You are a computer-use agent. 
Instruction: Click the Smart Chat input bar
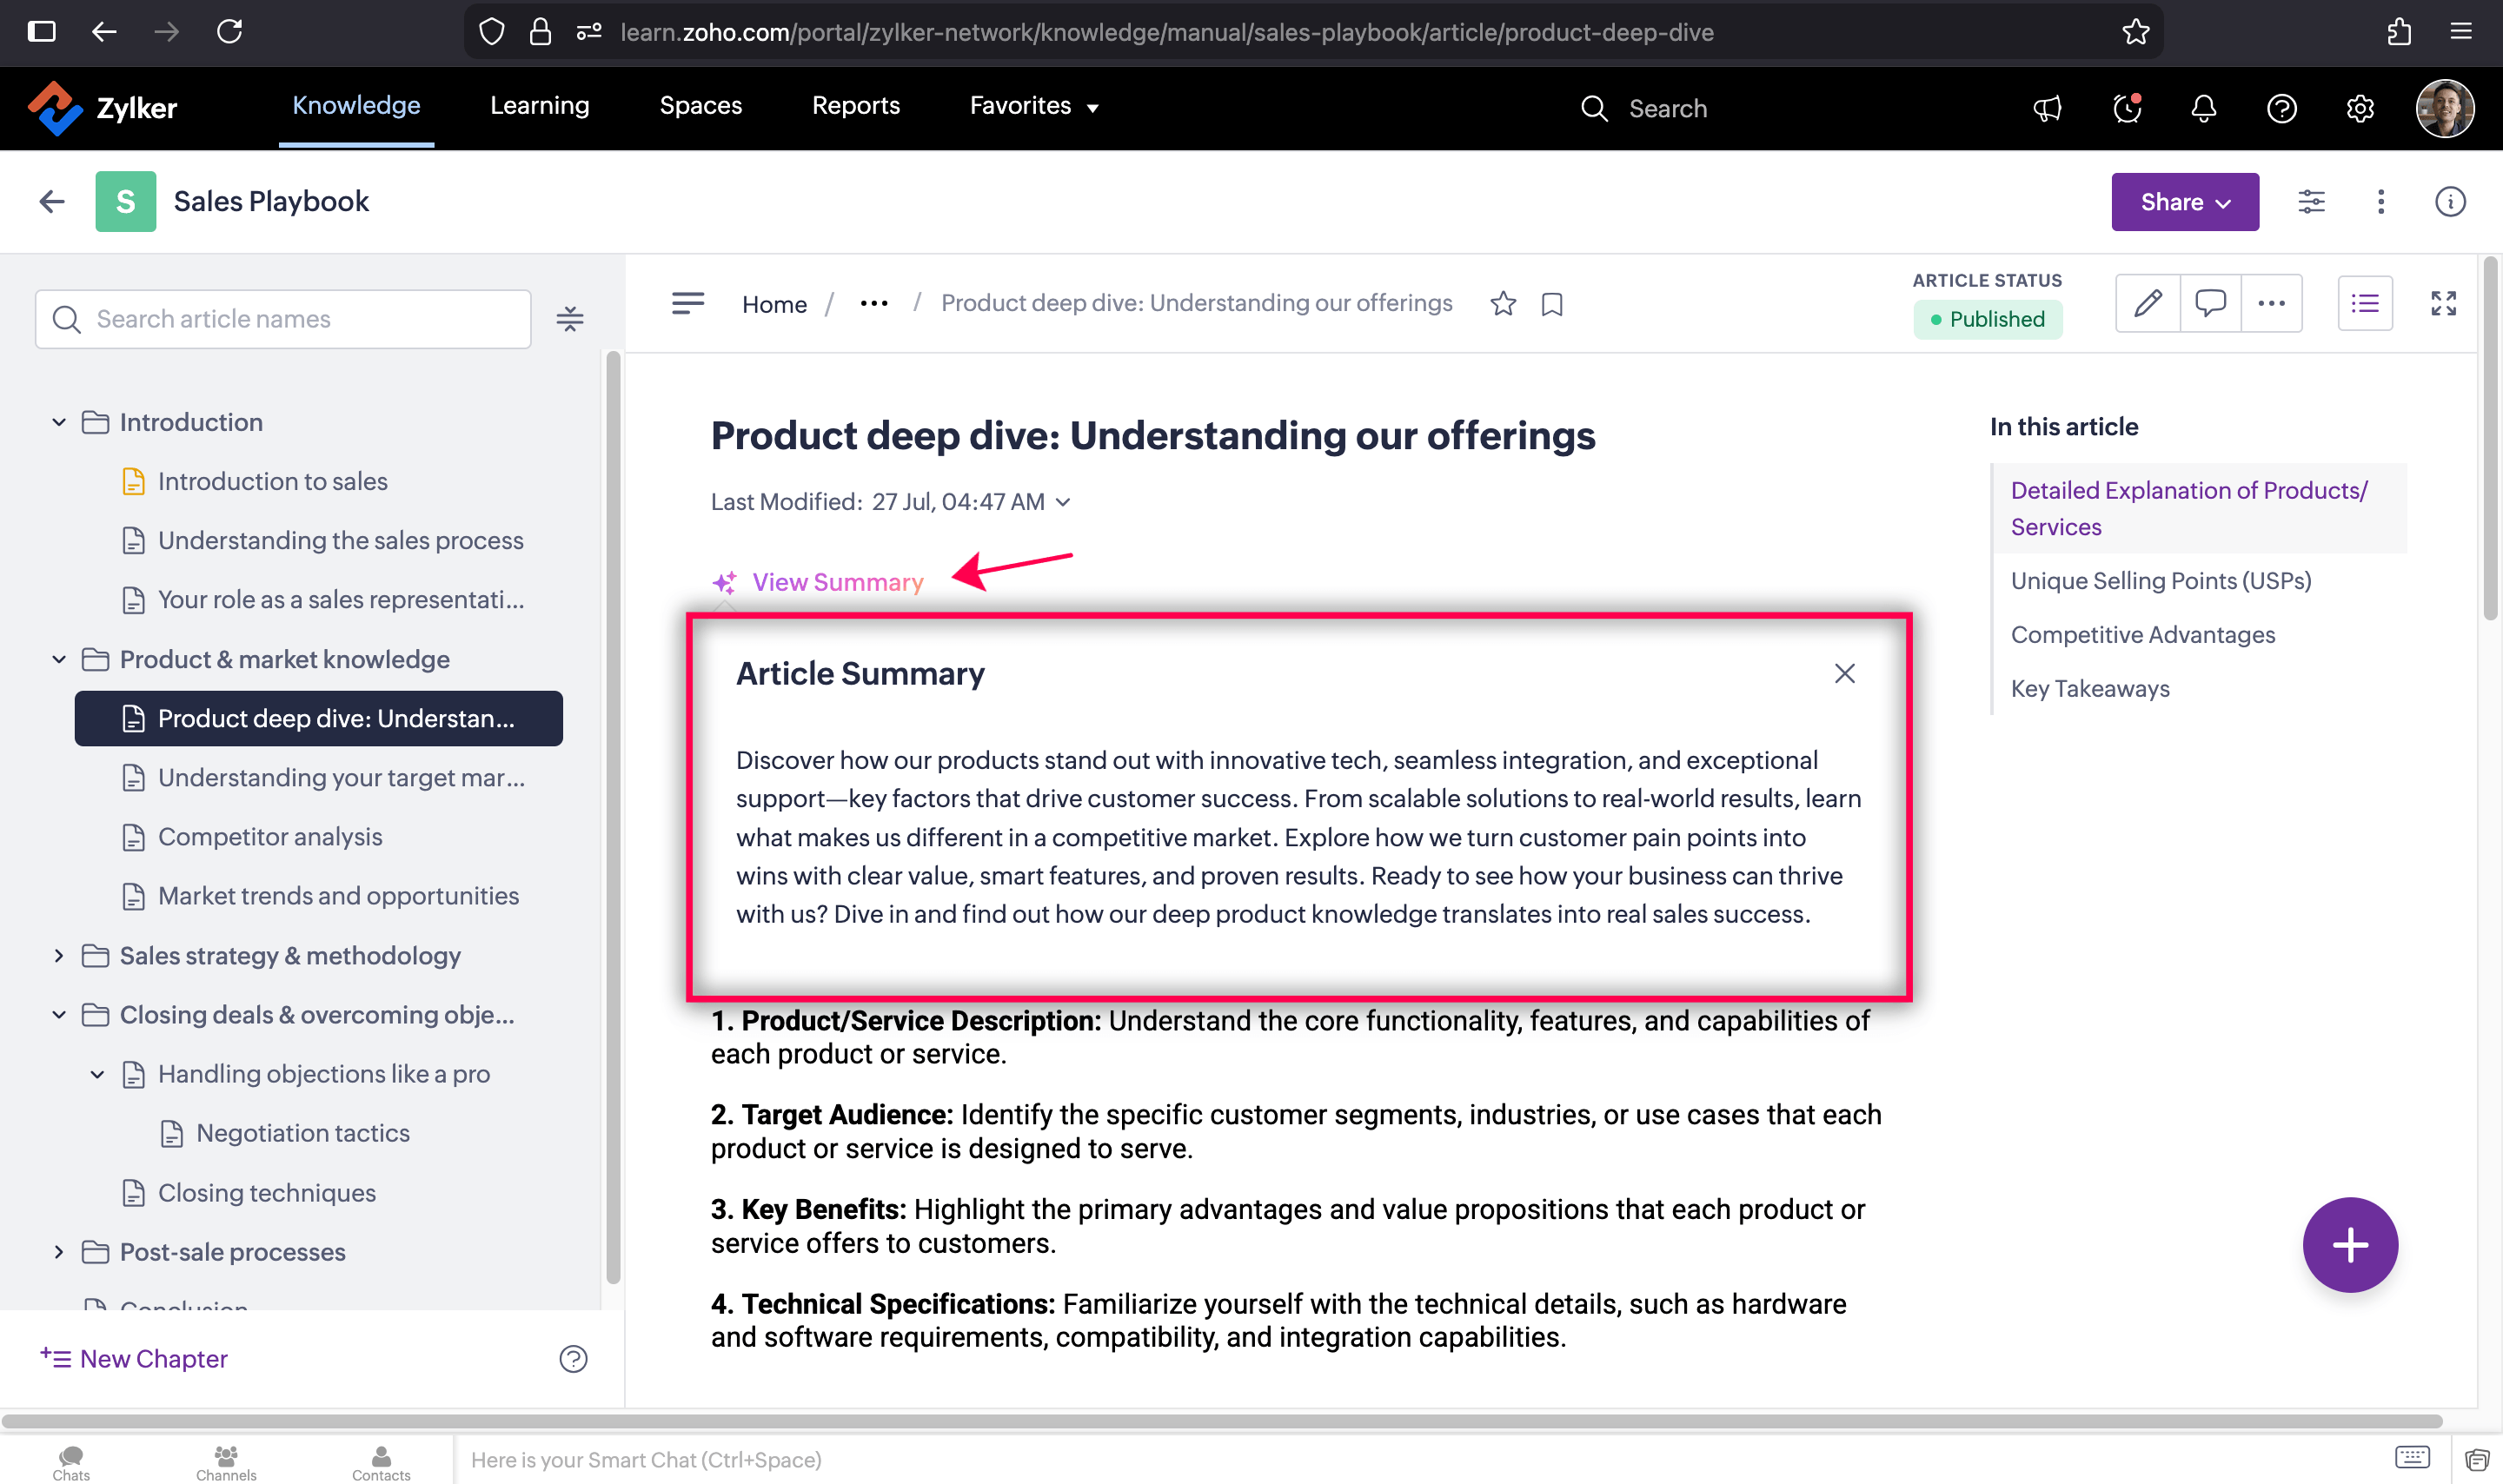1420,1461
